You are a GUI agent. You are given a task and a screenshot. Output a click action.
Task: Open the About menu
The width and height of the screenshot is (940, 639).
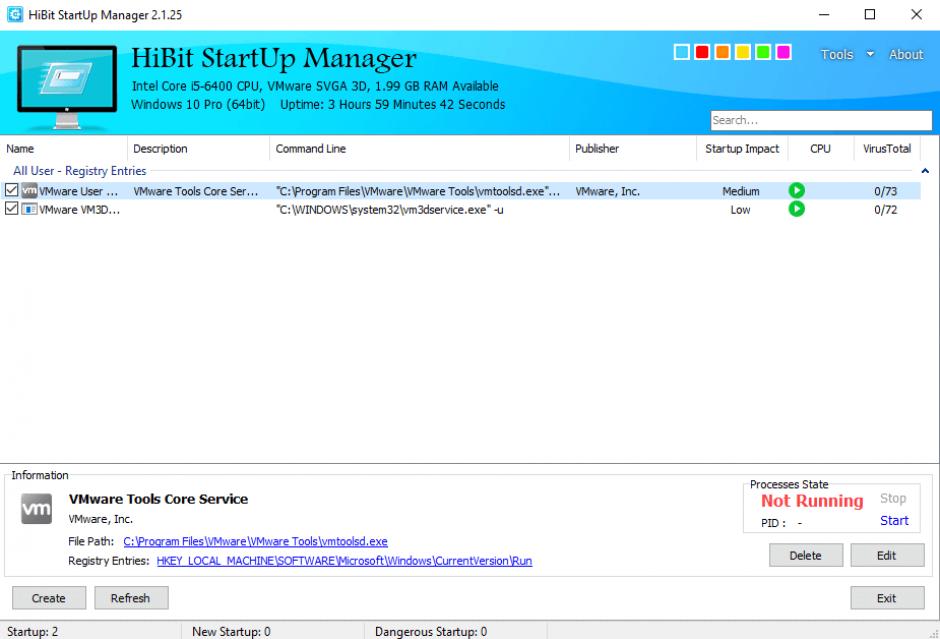coord(906,55)
